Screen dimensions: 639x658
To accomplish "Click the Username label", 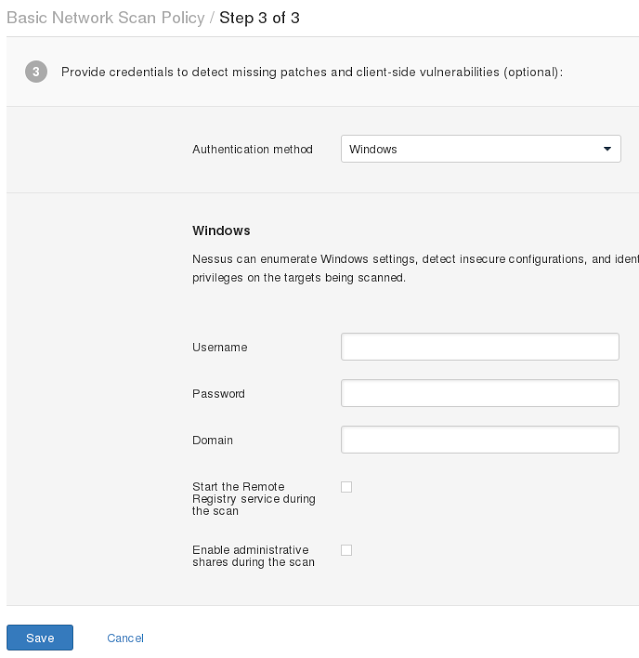I will coord(219,347).
